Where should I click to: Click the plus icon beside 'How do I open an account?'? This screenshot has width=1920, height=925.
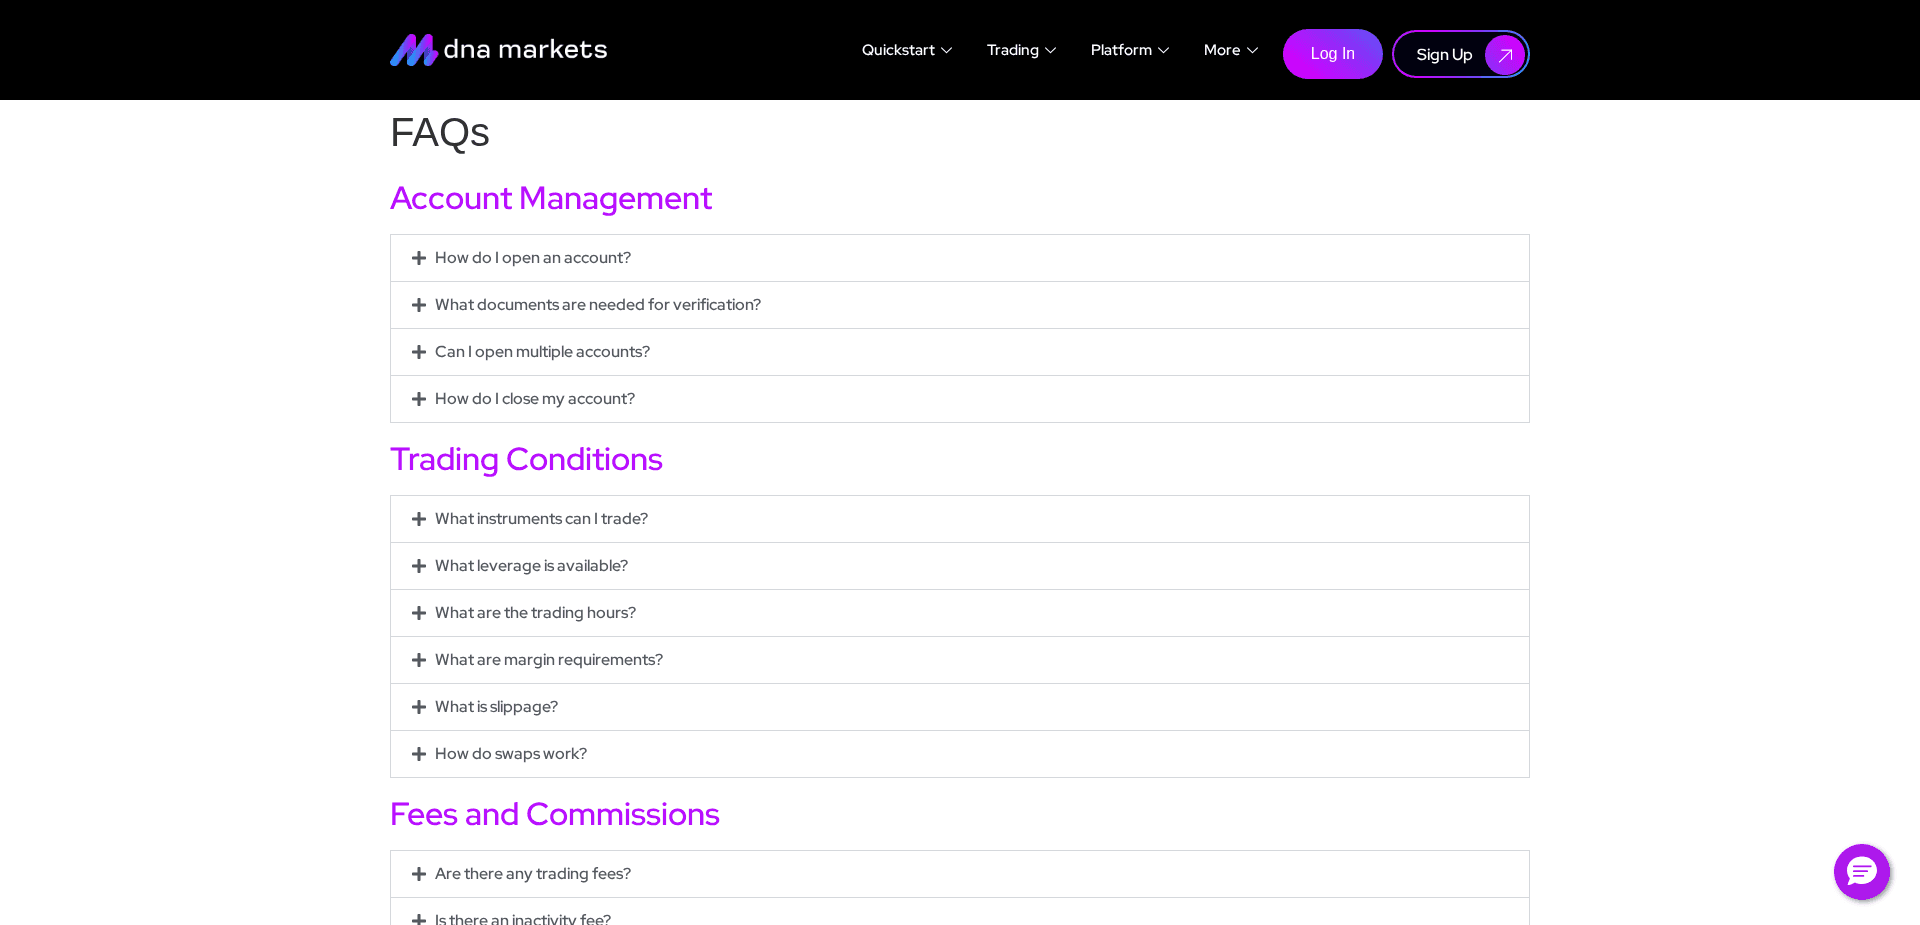pyautogui.click(x=419, y=258)
